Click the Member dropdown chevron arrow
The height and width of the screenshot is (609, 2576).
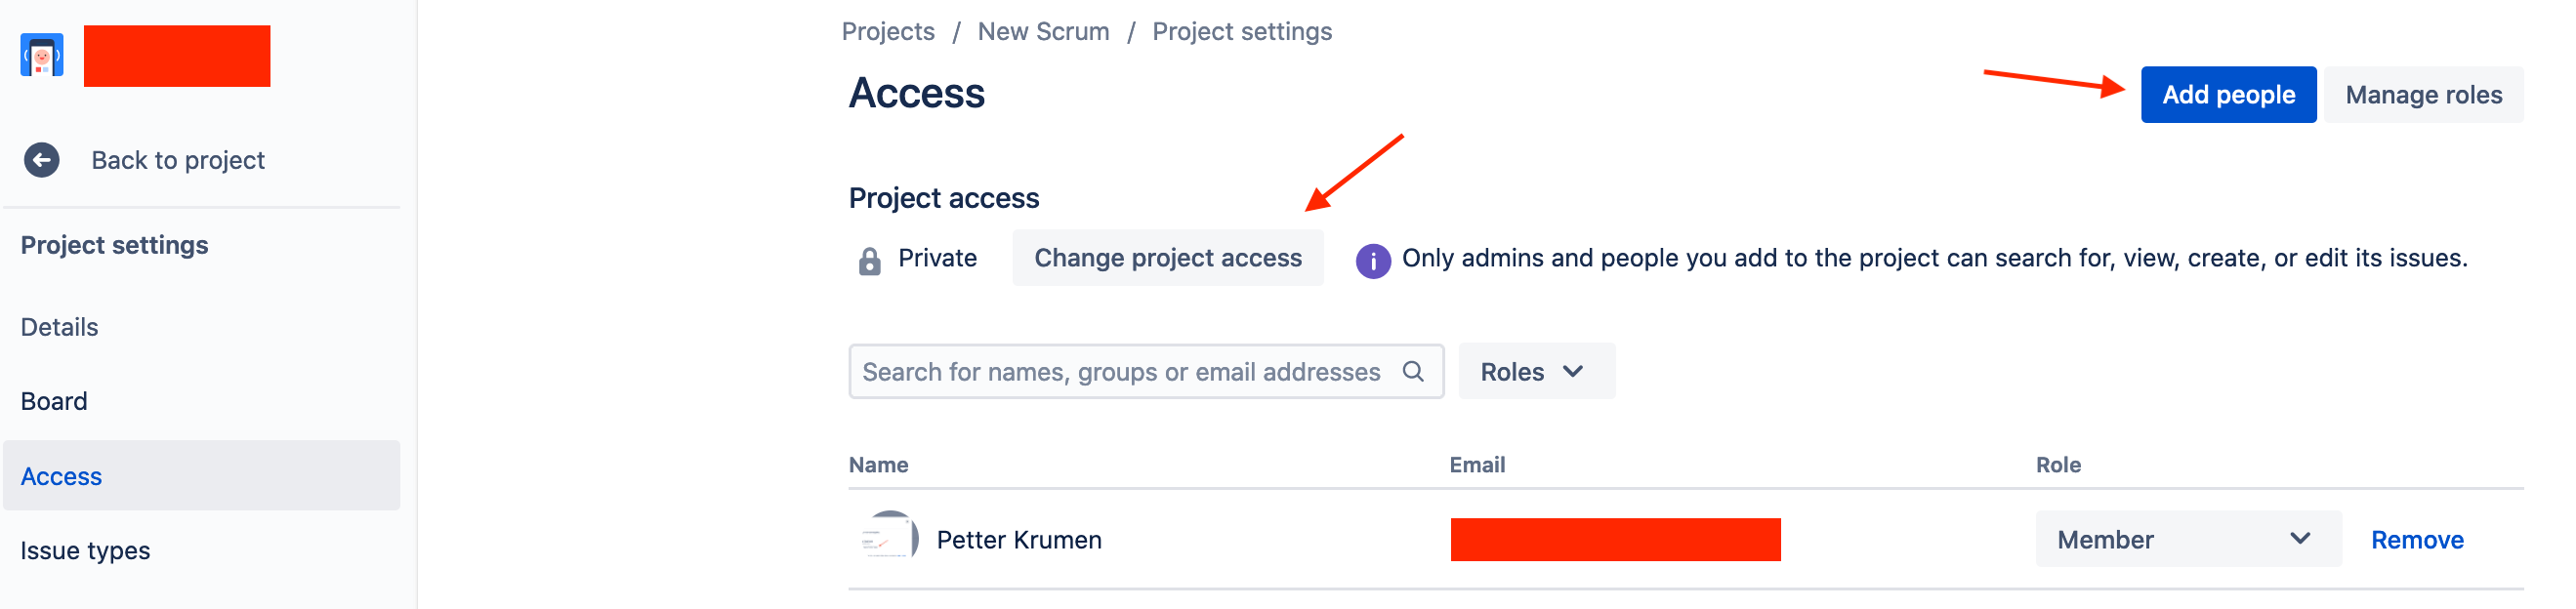pos(2300,539)
